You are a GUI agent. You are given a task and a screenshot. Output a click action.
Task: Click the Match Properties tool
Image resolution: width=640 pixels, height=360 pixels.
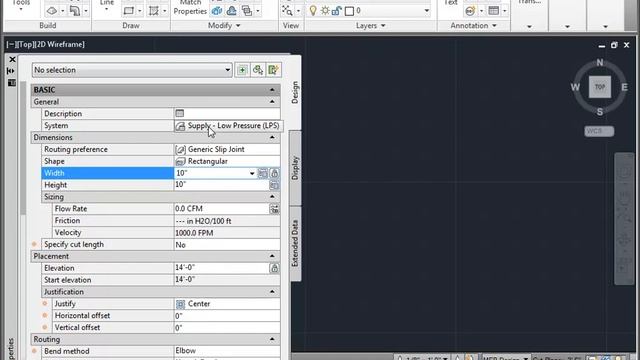pos(190,7)
